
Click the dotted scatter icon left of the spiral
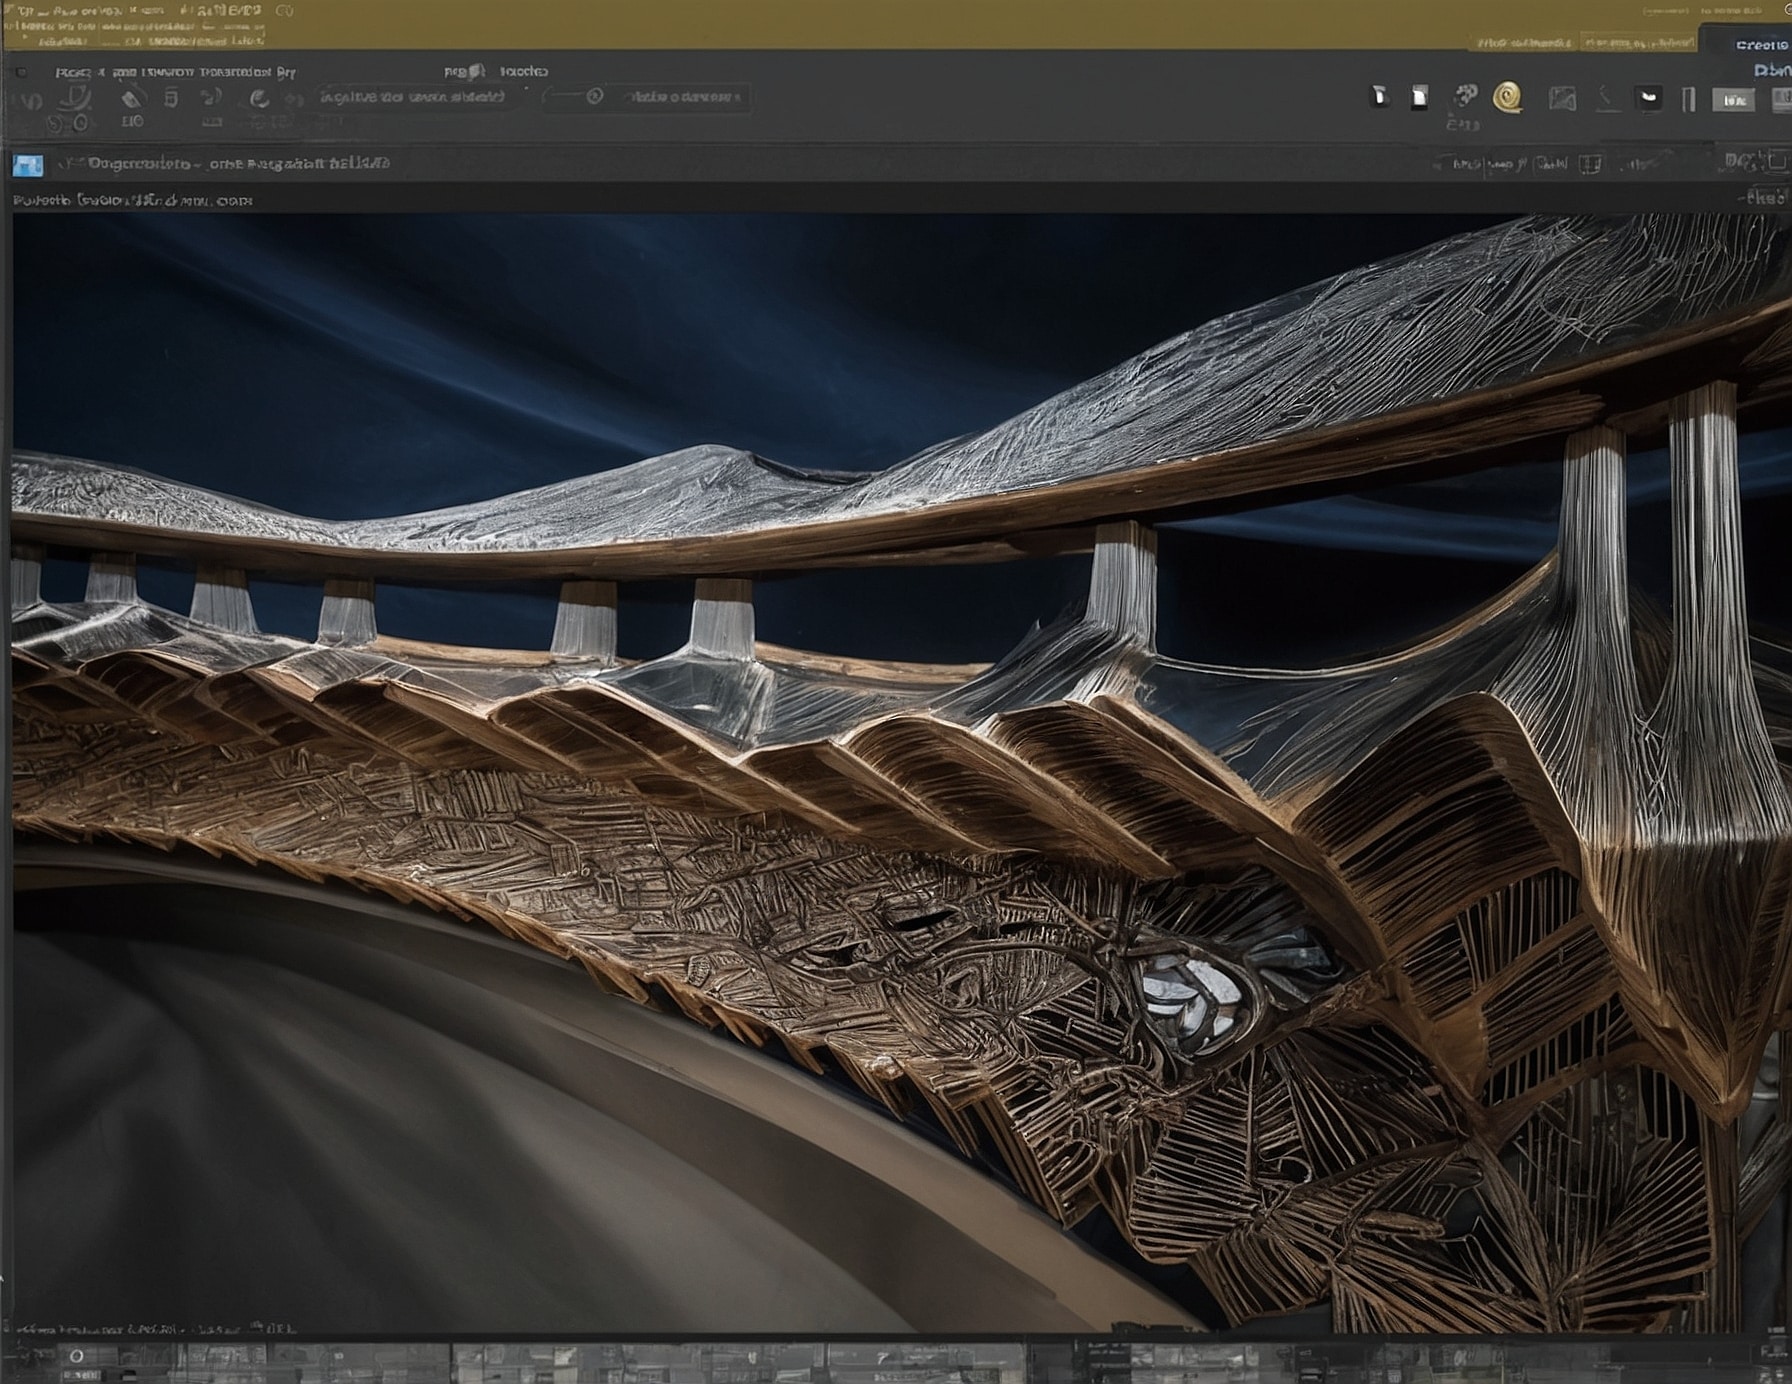click(1465, 97)
